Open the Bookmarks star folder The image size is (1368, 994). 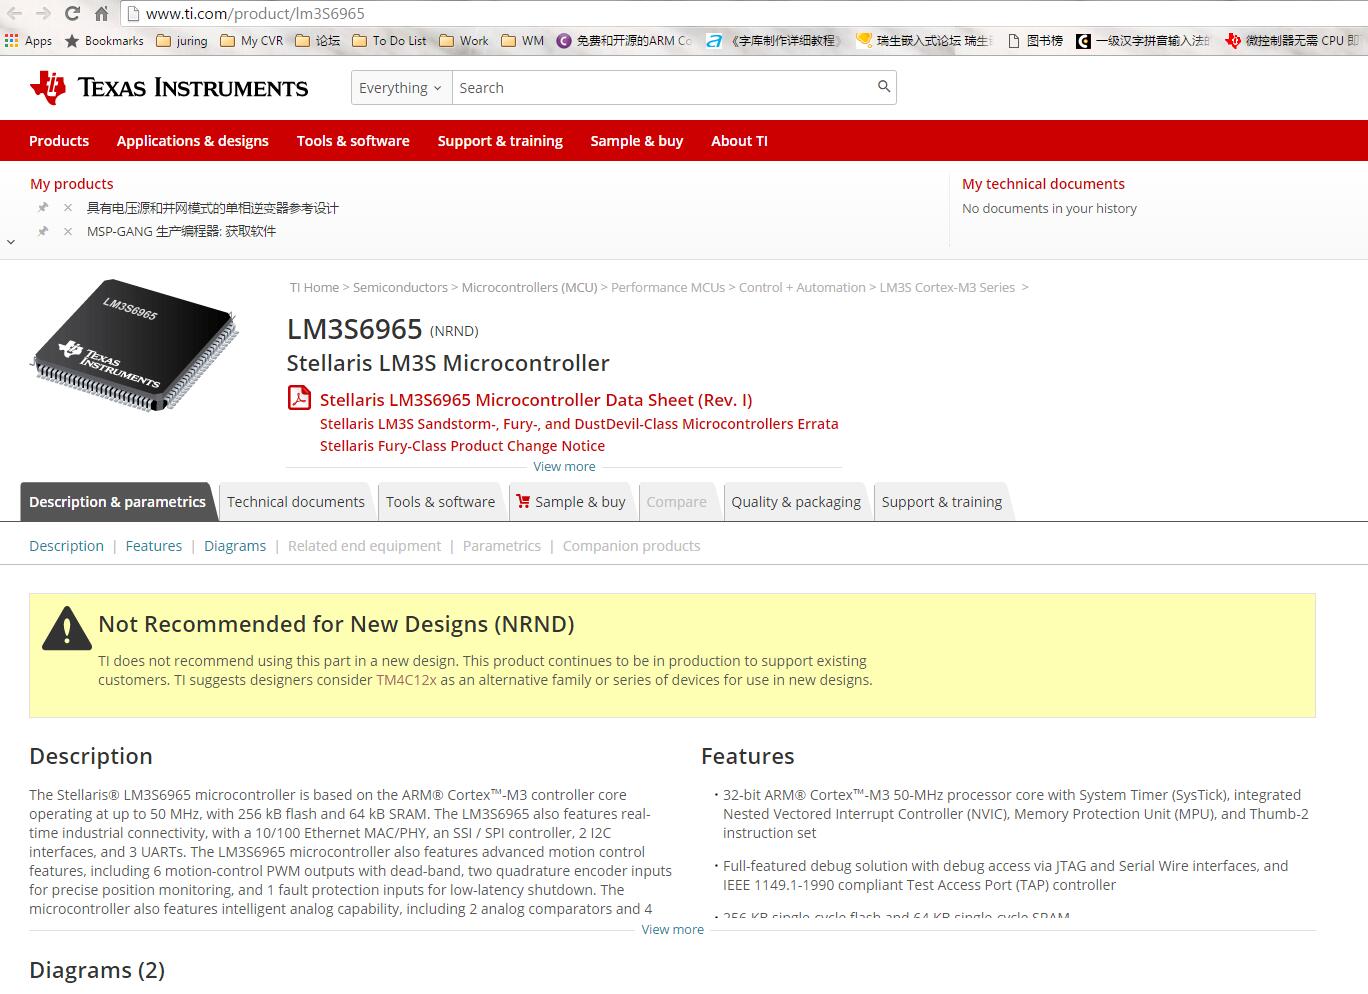tap(104, 41)
